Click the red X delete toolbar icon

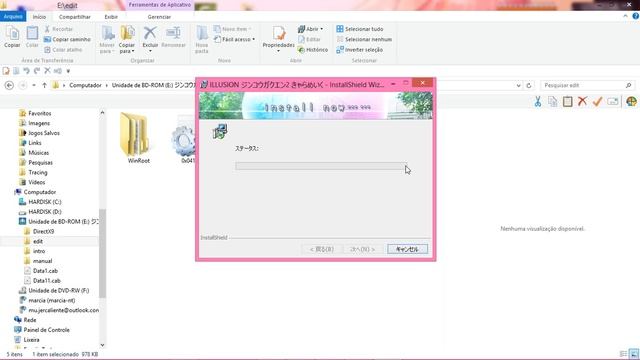(x=582, y=102)
